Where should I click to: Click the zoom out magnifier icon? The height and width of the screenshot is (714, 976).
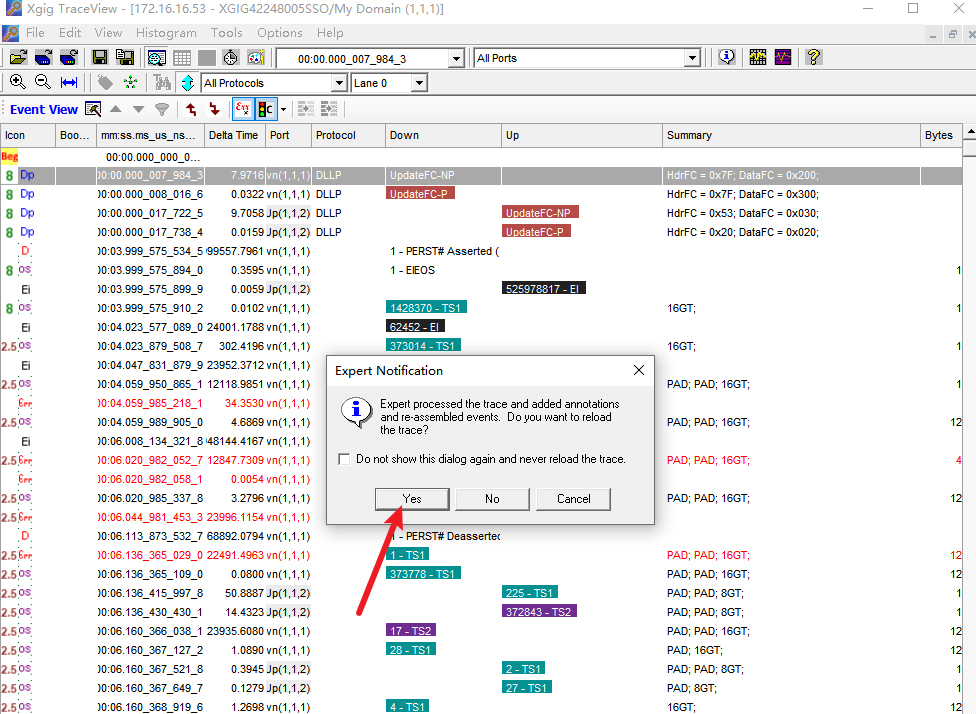tap(43, 82)
